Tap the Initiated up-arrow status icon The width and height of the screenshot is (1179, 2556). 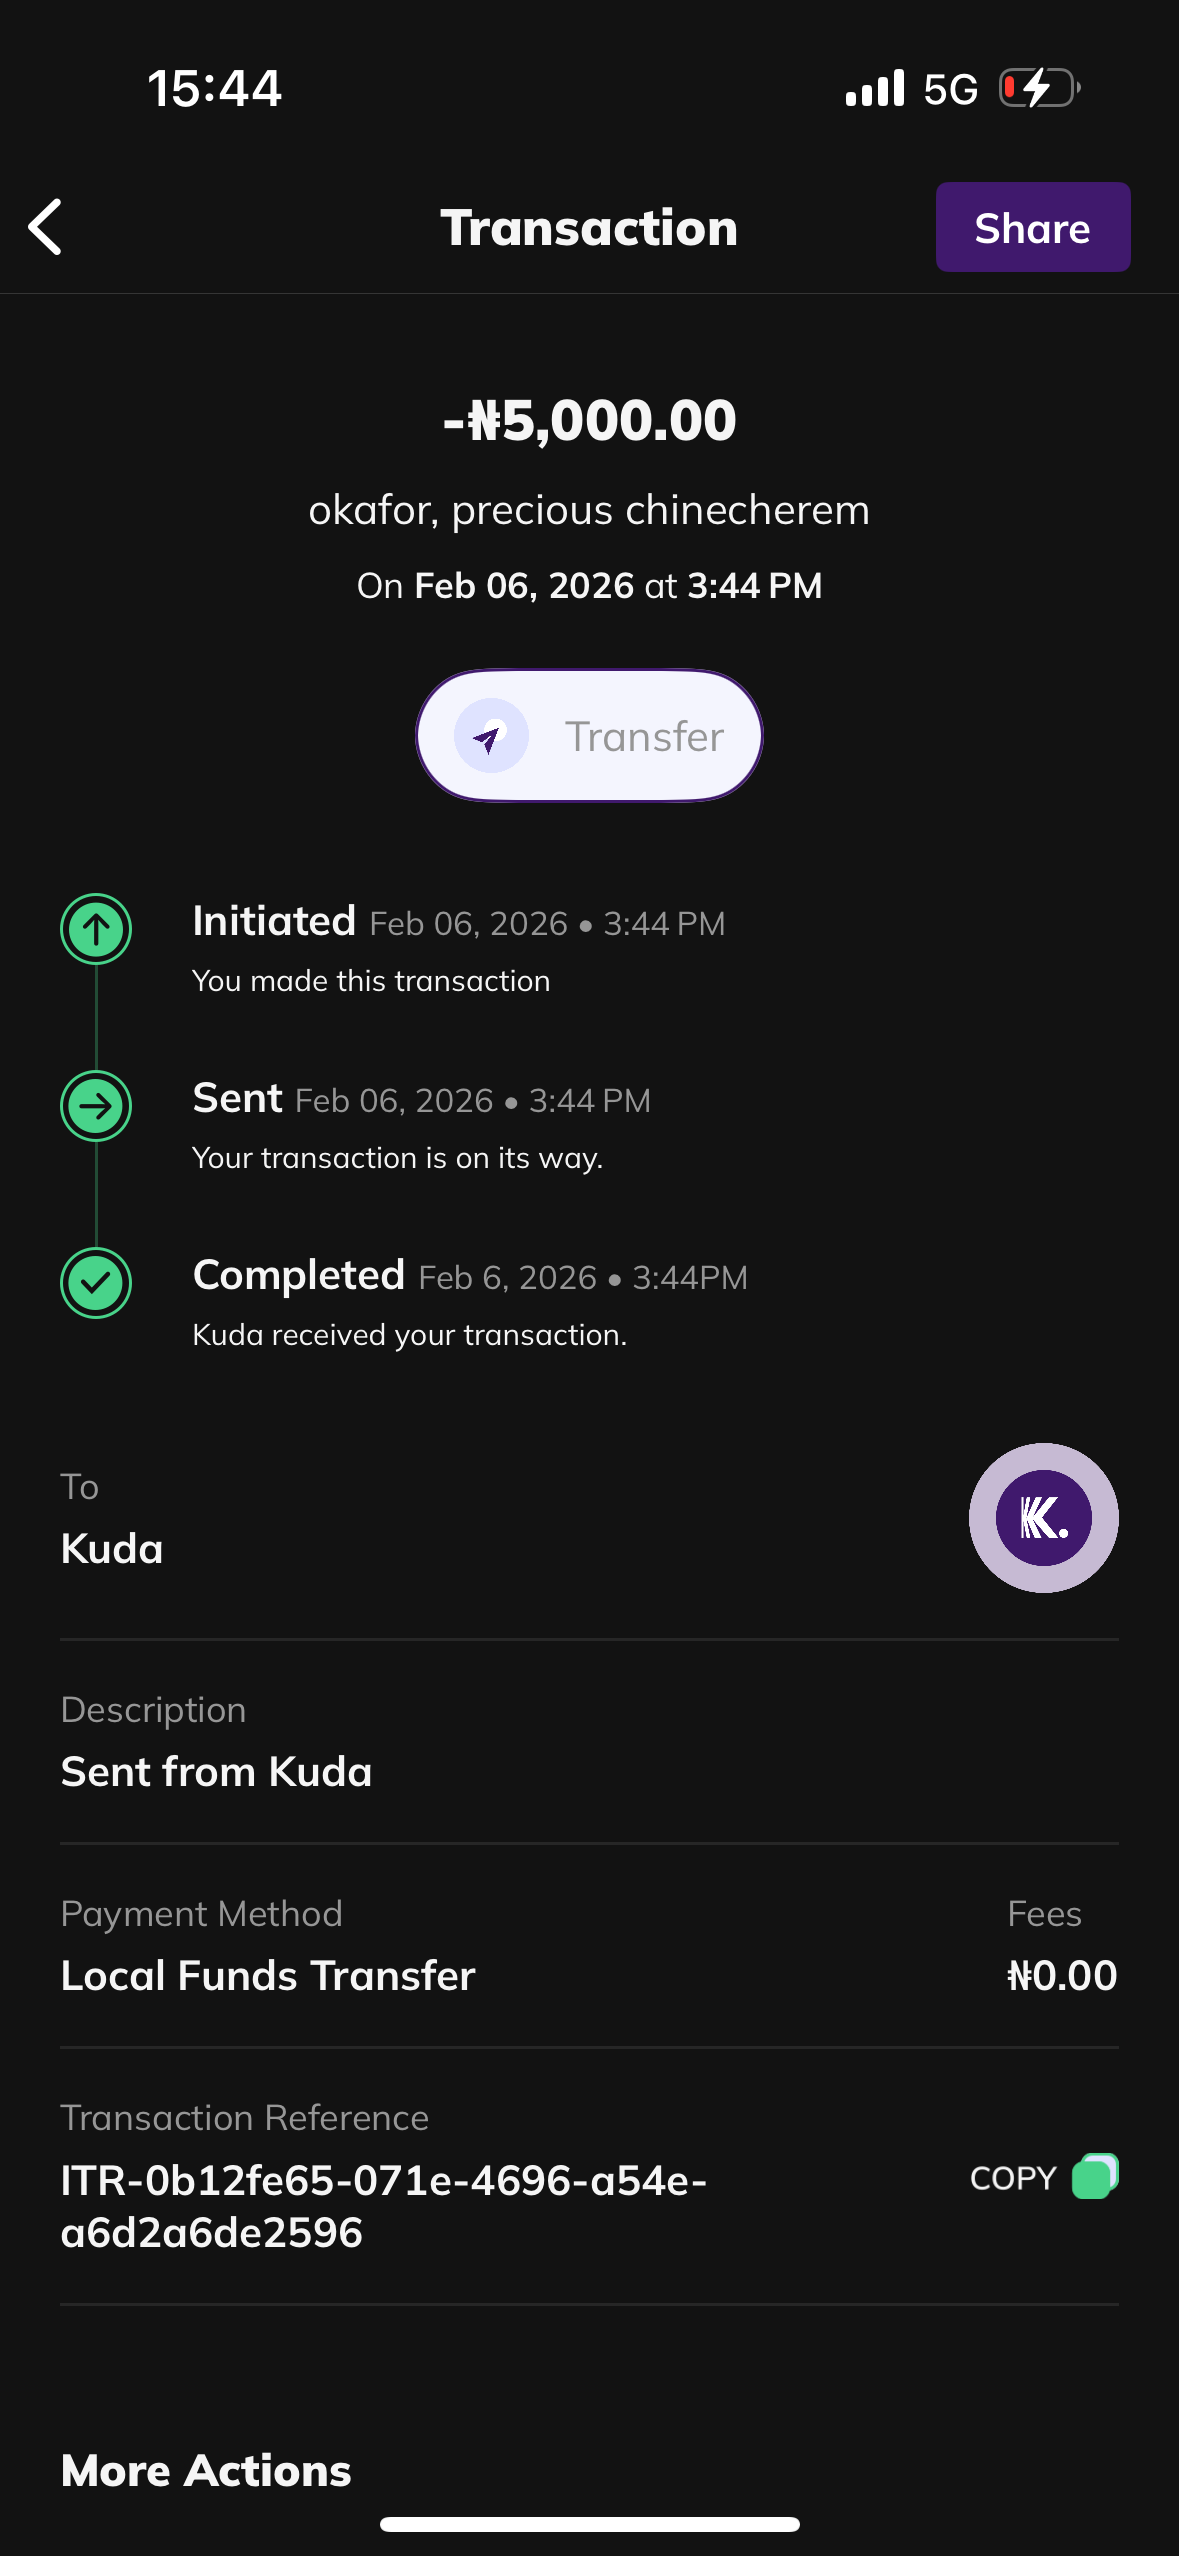(x=96, y=929)
